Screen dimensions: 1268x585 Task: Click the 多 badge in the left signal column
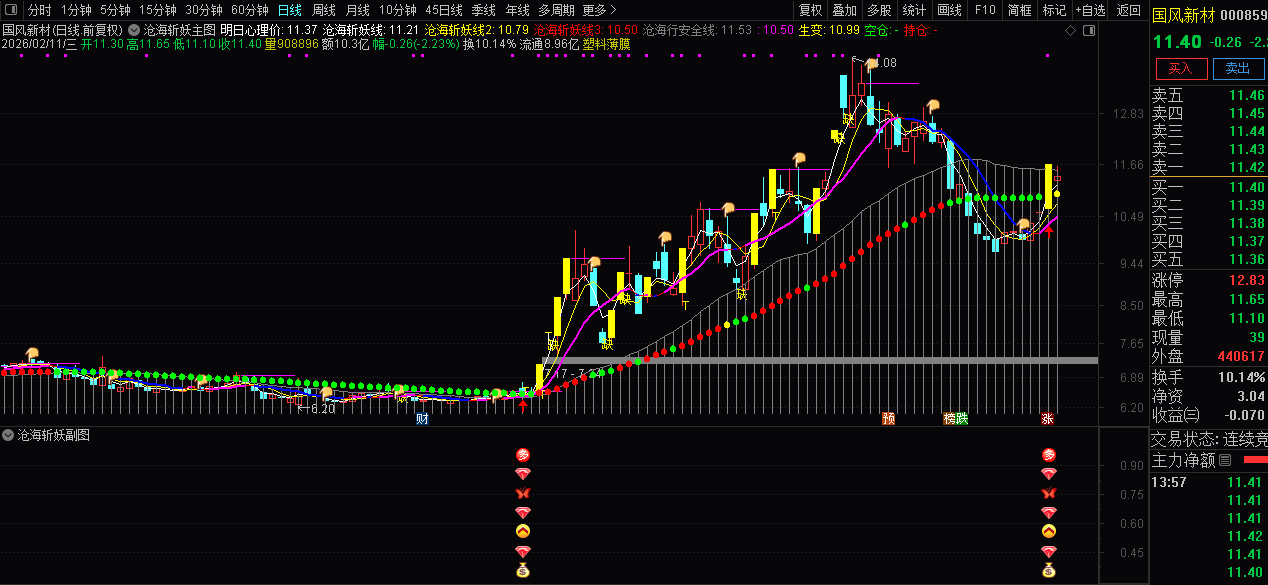tap(522, 455)
